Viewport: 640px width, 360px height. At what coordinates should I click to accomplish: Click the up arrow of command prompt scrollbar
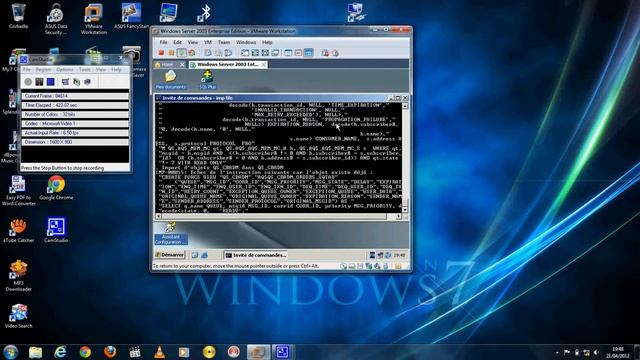point(405,106)
